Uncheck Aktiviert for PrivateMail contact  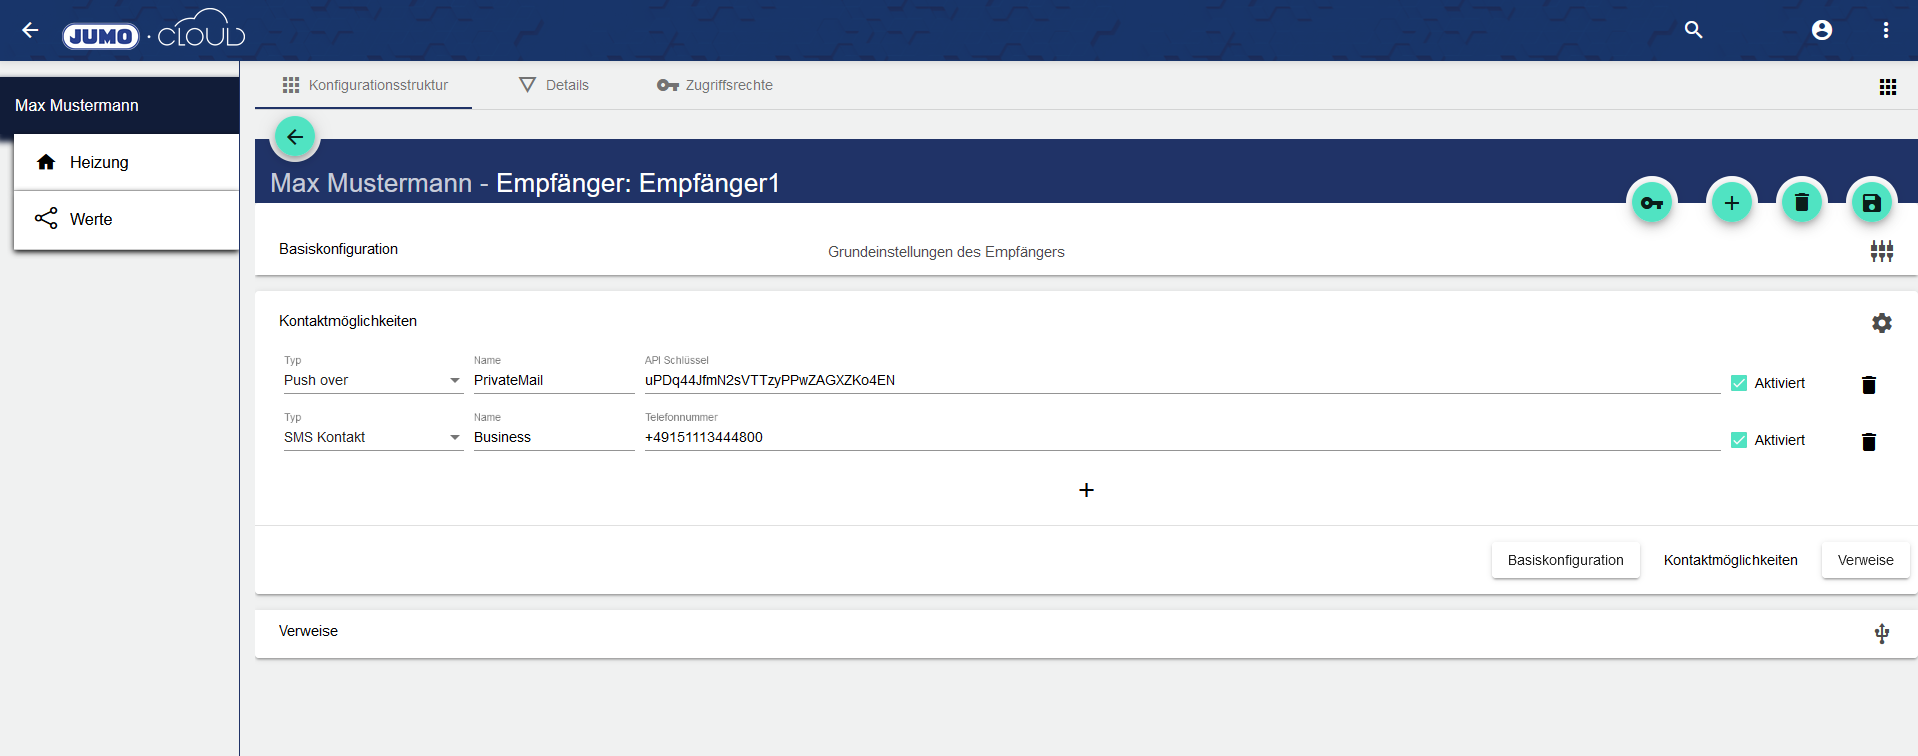(x=1739, y=383)
